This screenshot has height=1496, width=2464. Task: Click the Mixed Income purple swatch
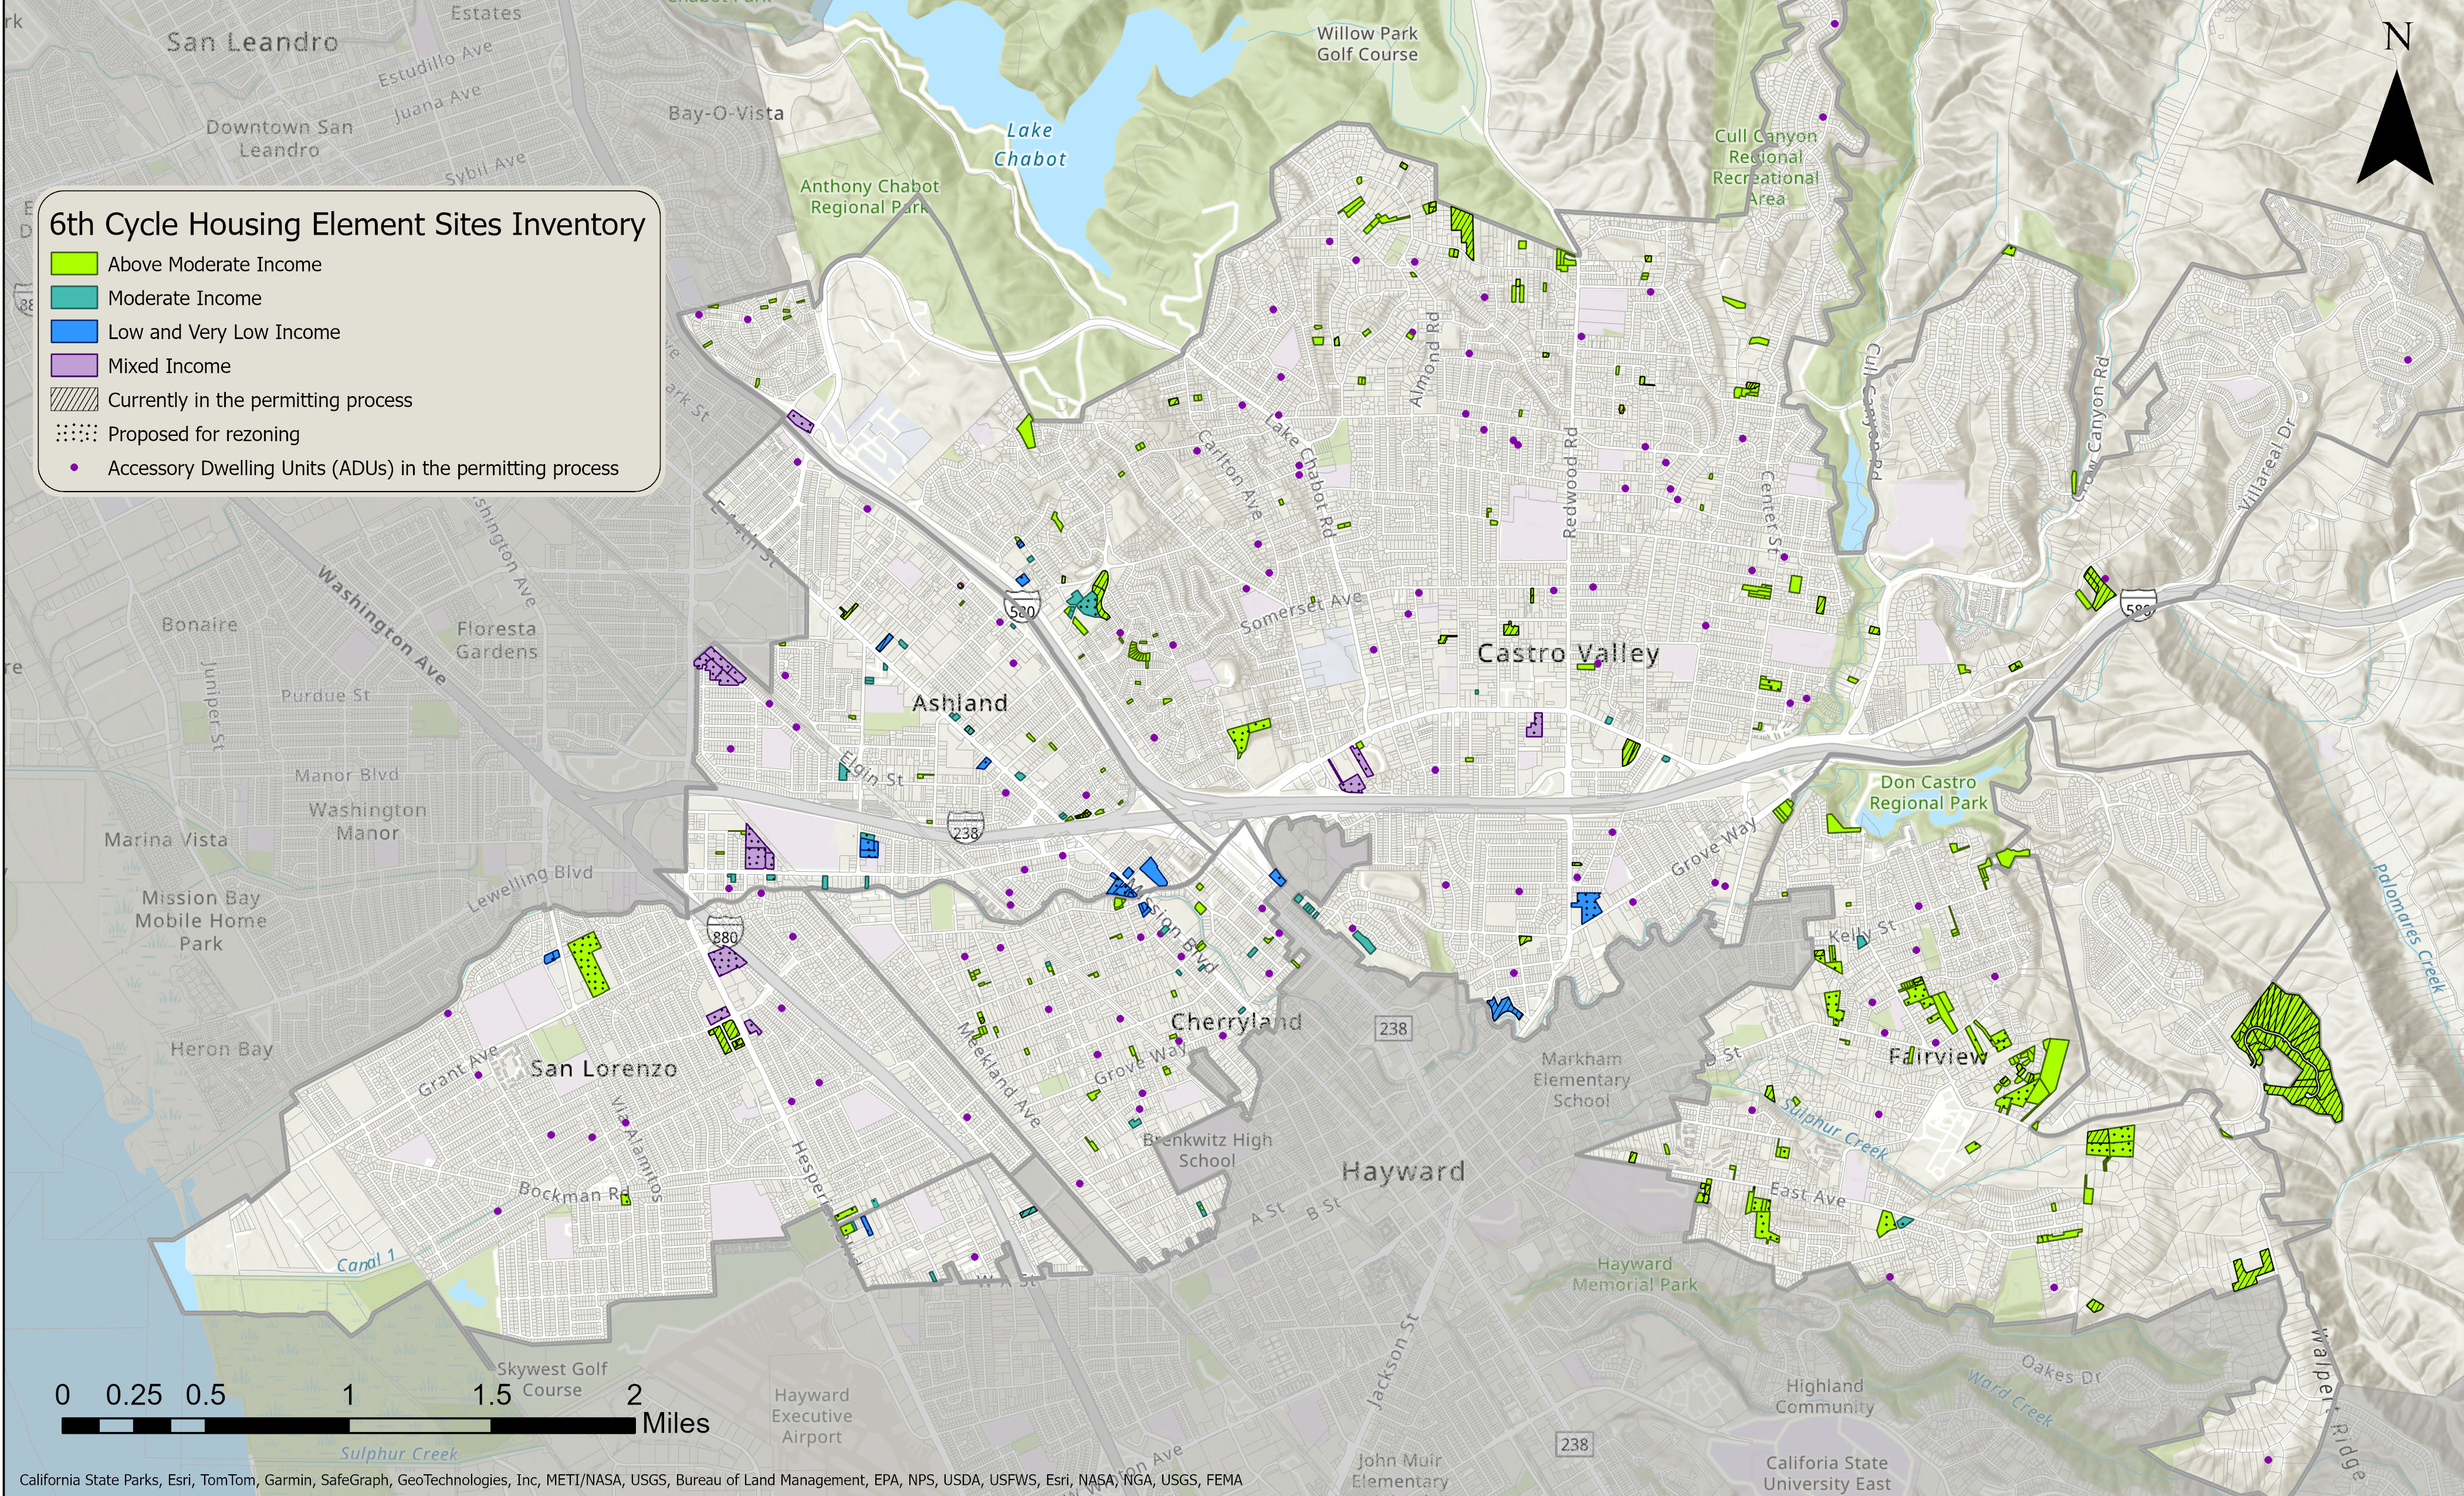click(74, 366)
